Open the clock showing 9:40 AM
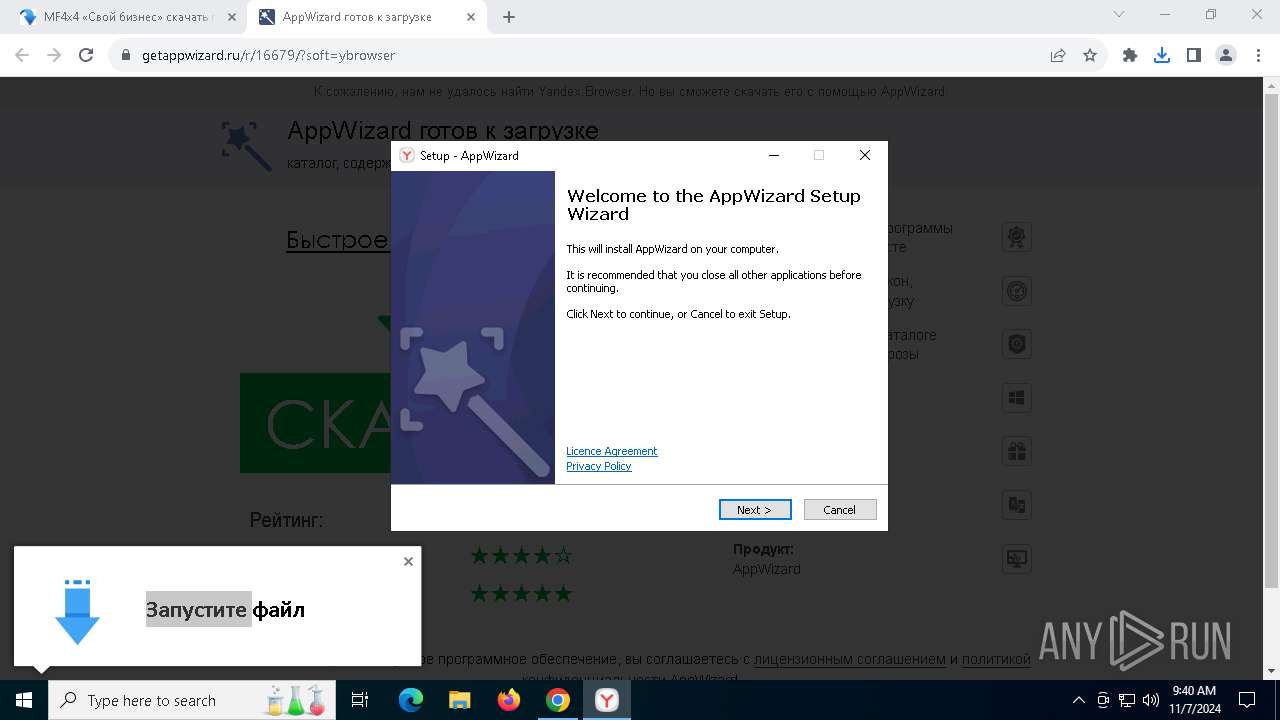The height and width of the screenshot is (720, 1280). (1193, 700)
